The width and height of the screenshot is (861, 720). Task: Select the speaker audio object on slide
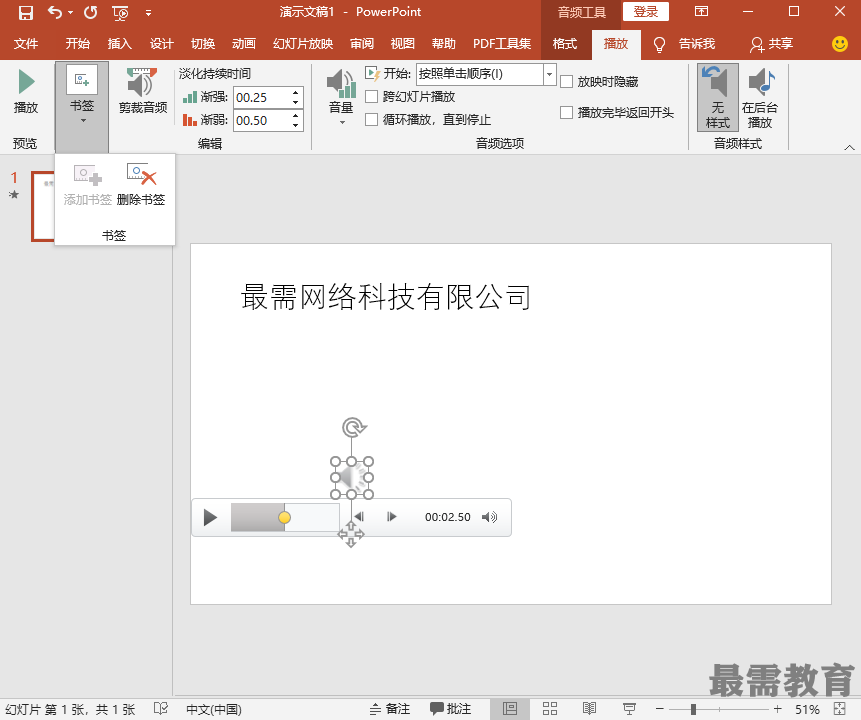(352, 477)
